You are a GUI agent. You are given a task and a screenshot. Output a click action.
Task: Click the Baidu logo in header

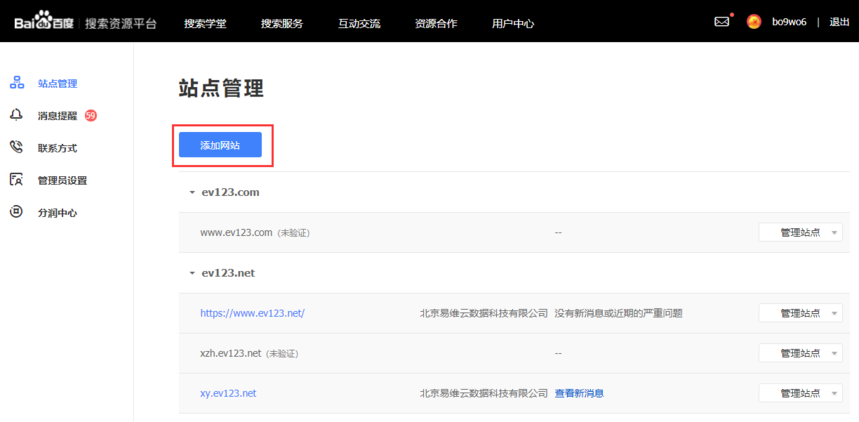[44, 22]
